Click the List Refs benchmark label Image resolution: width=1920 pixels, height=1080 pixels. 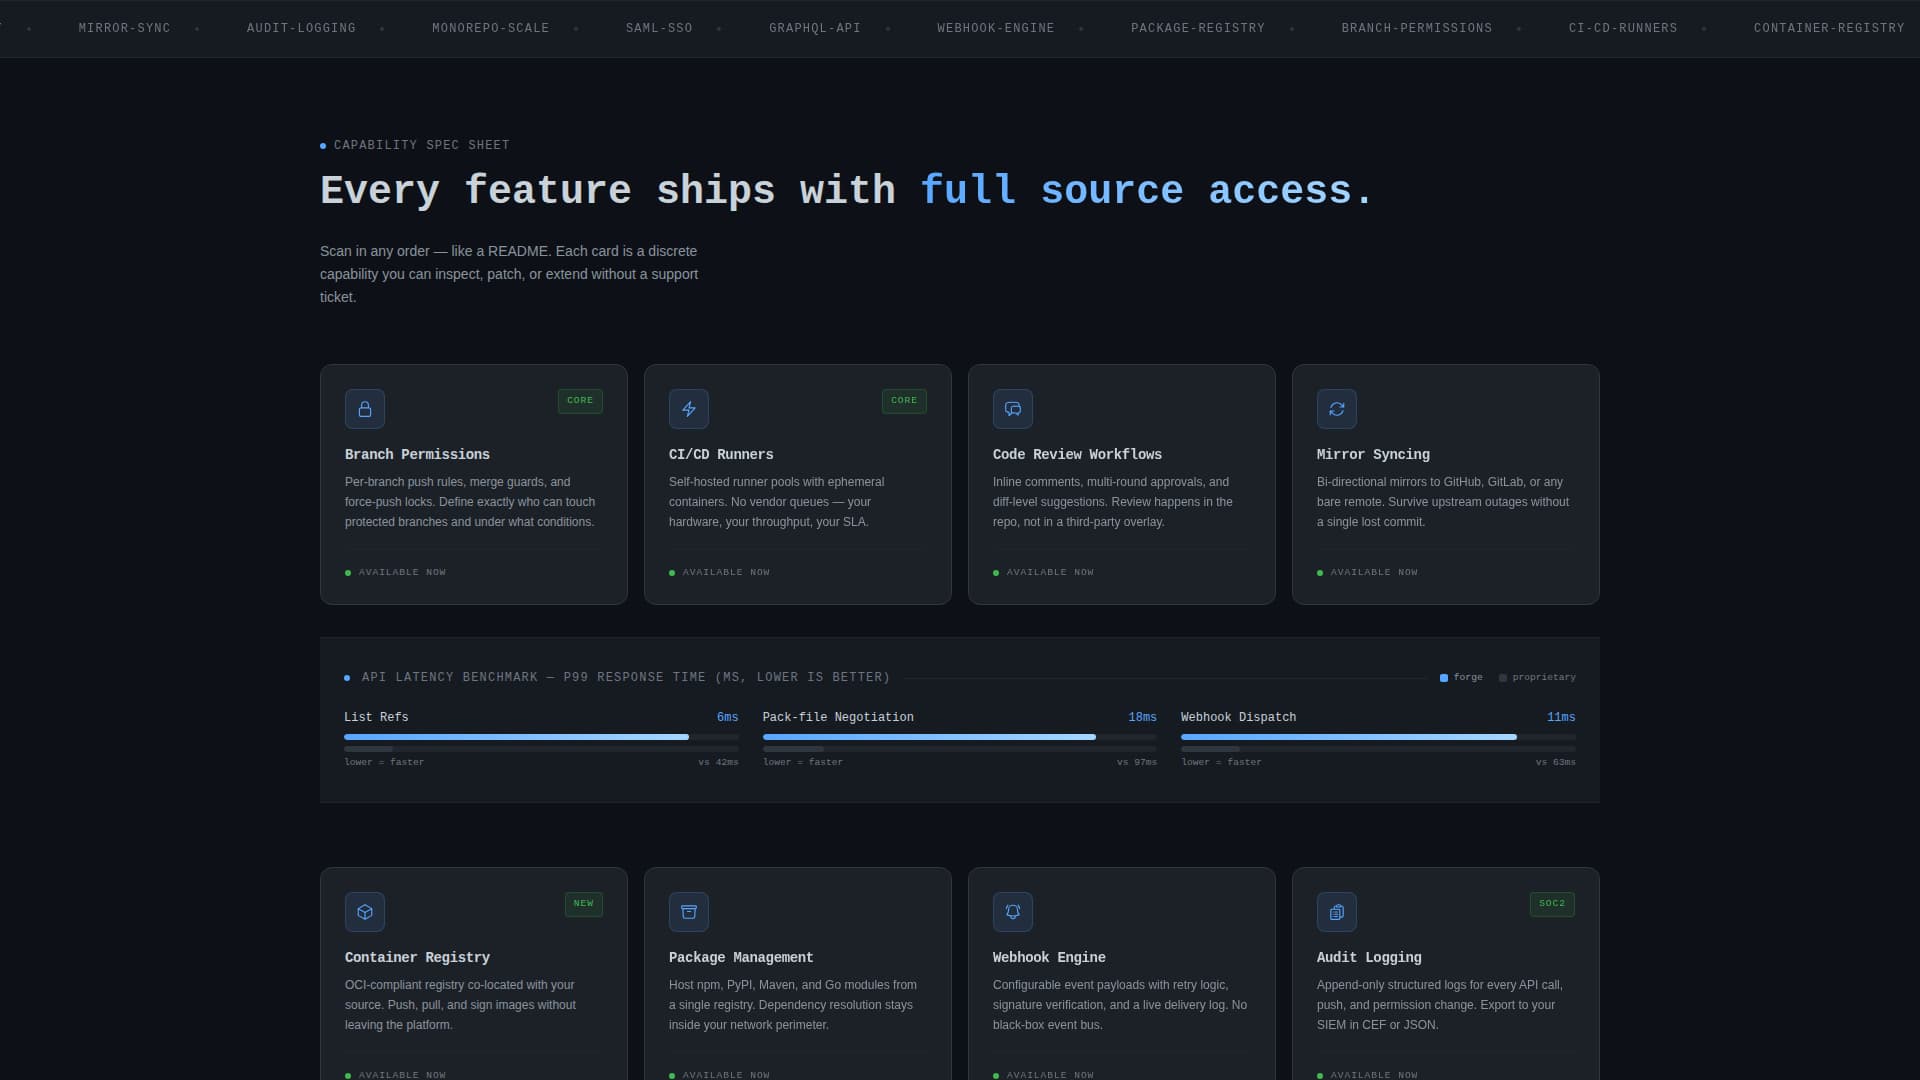tap(376, 718)
